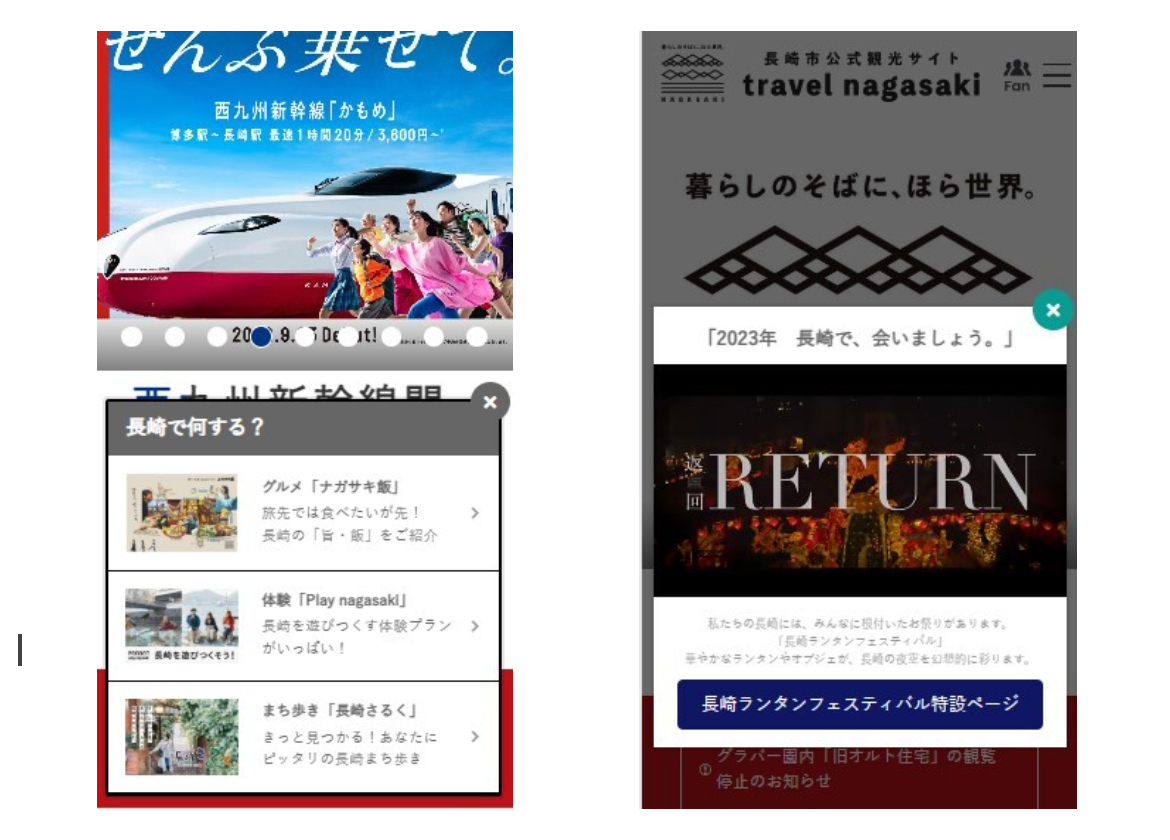Open 体験「Play nagasaki」 entry

coord(304,627)
